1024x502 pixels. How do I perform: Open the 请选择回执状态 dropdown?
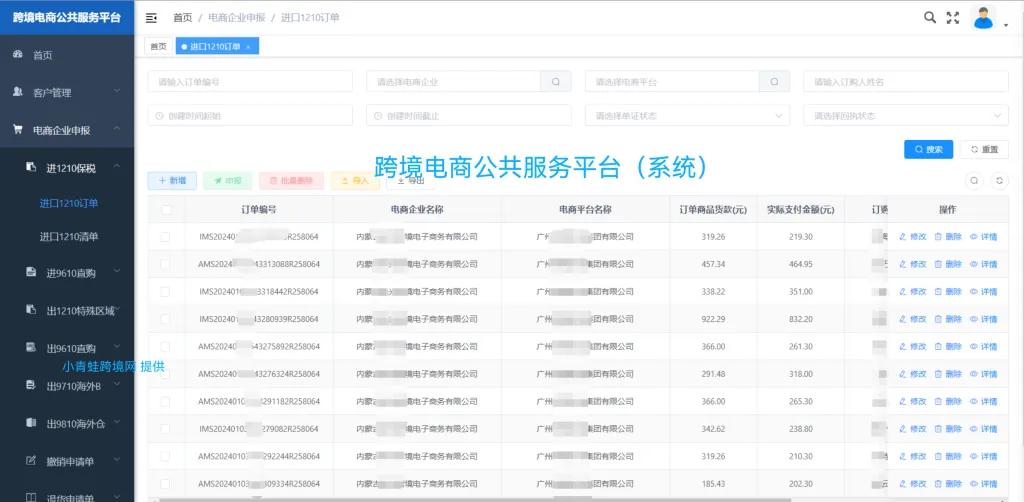click(x=906, y=116)
